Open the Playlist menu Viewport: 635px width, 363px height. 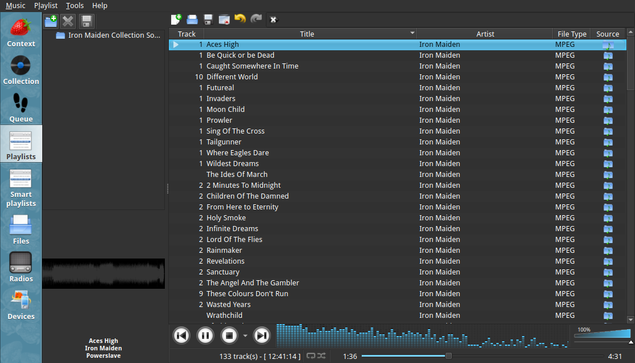45,6
